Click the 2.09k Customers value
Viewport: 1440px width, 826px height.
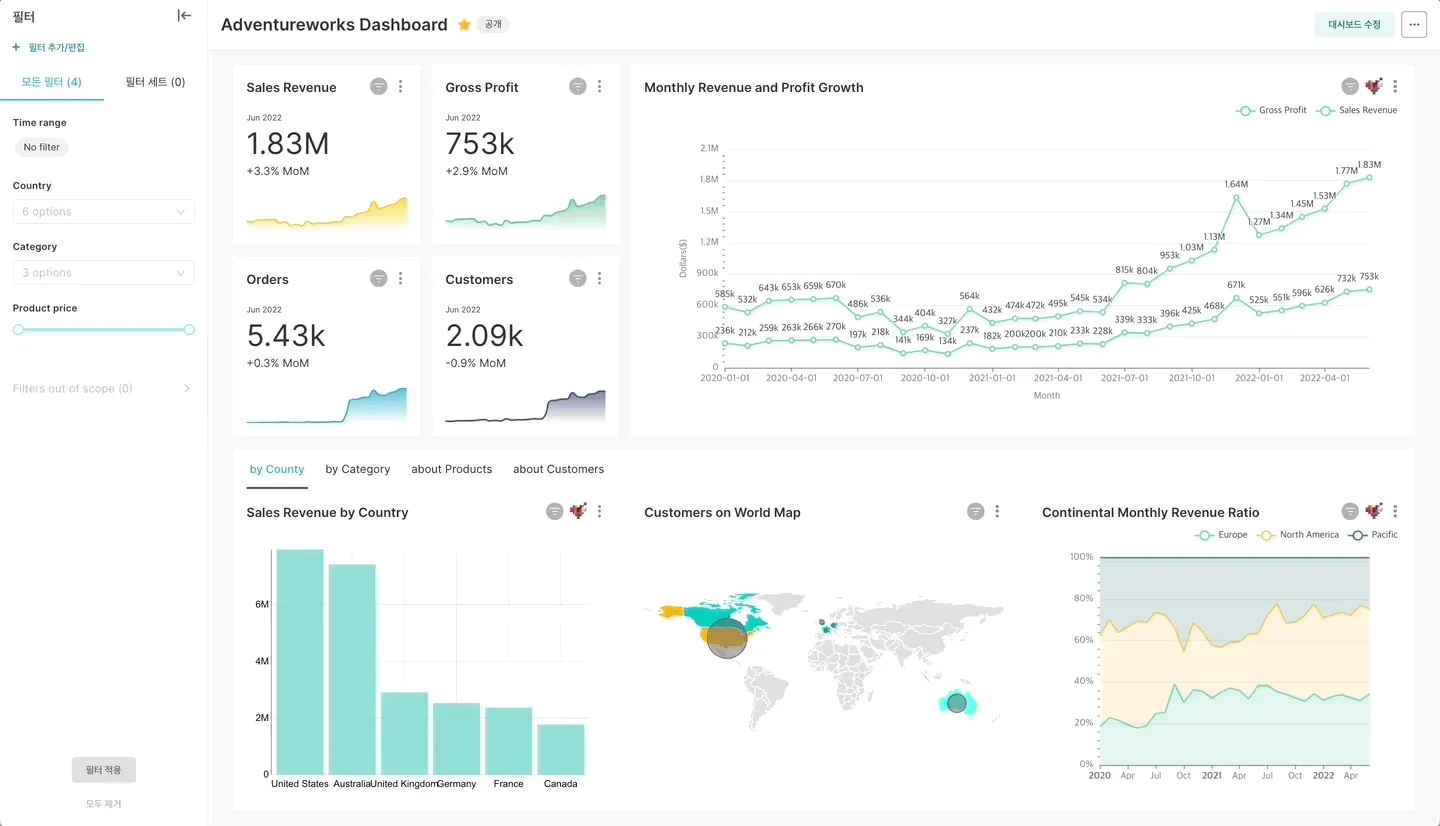485,335
